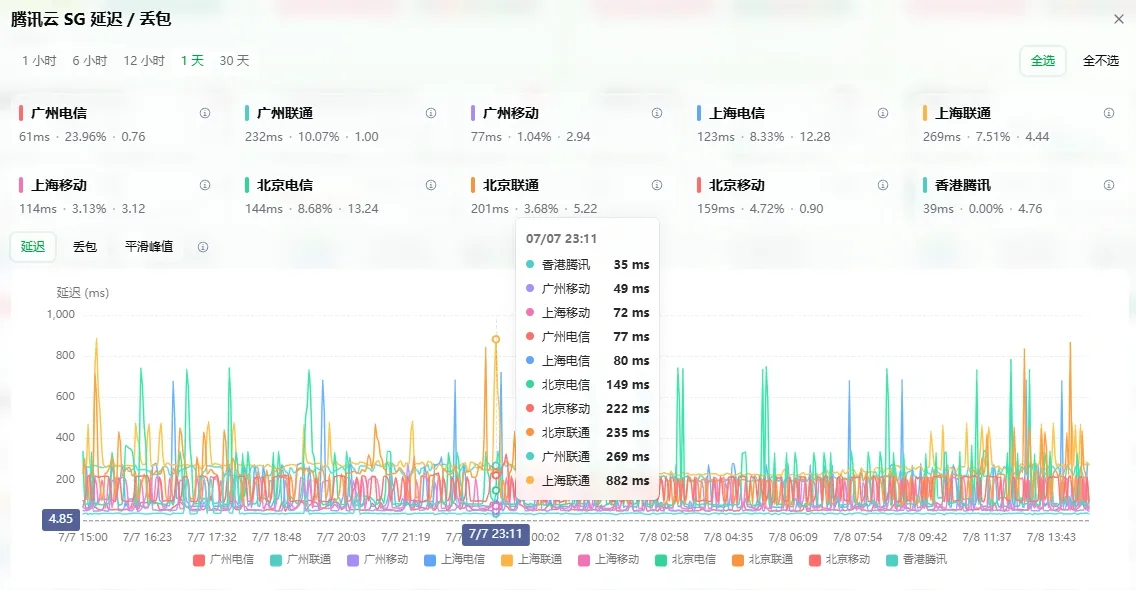
Task: Toggle 上海联通 series in chart legend
Action: pos(532,560)
